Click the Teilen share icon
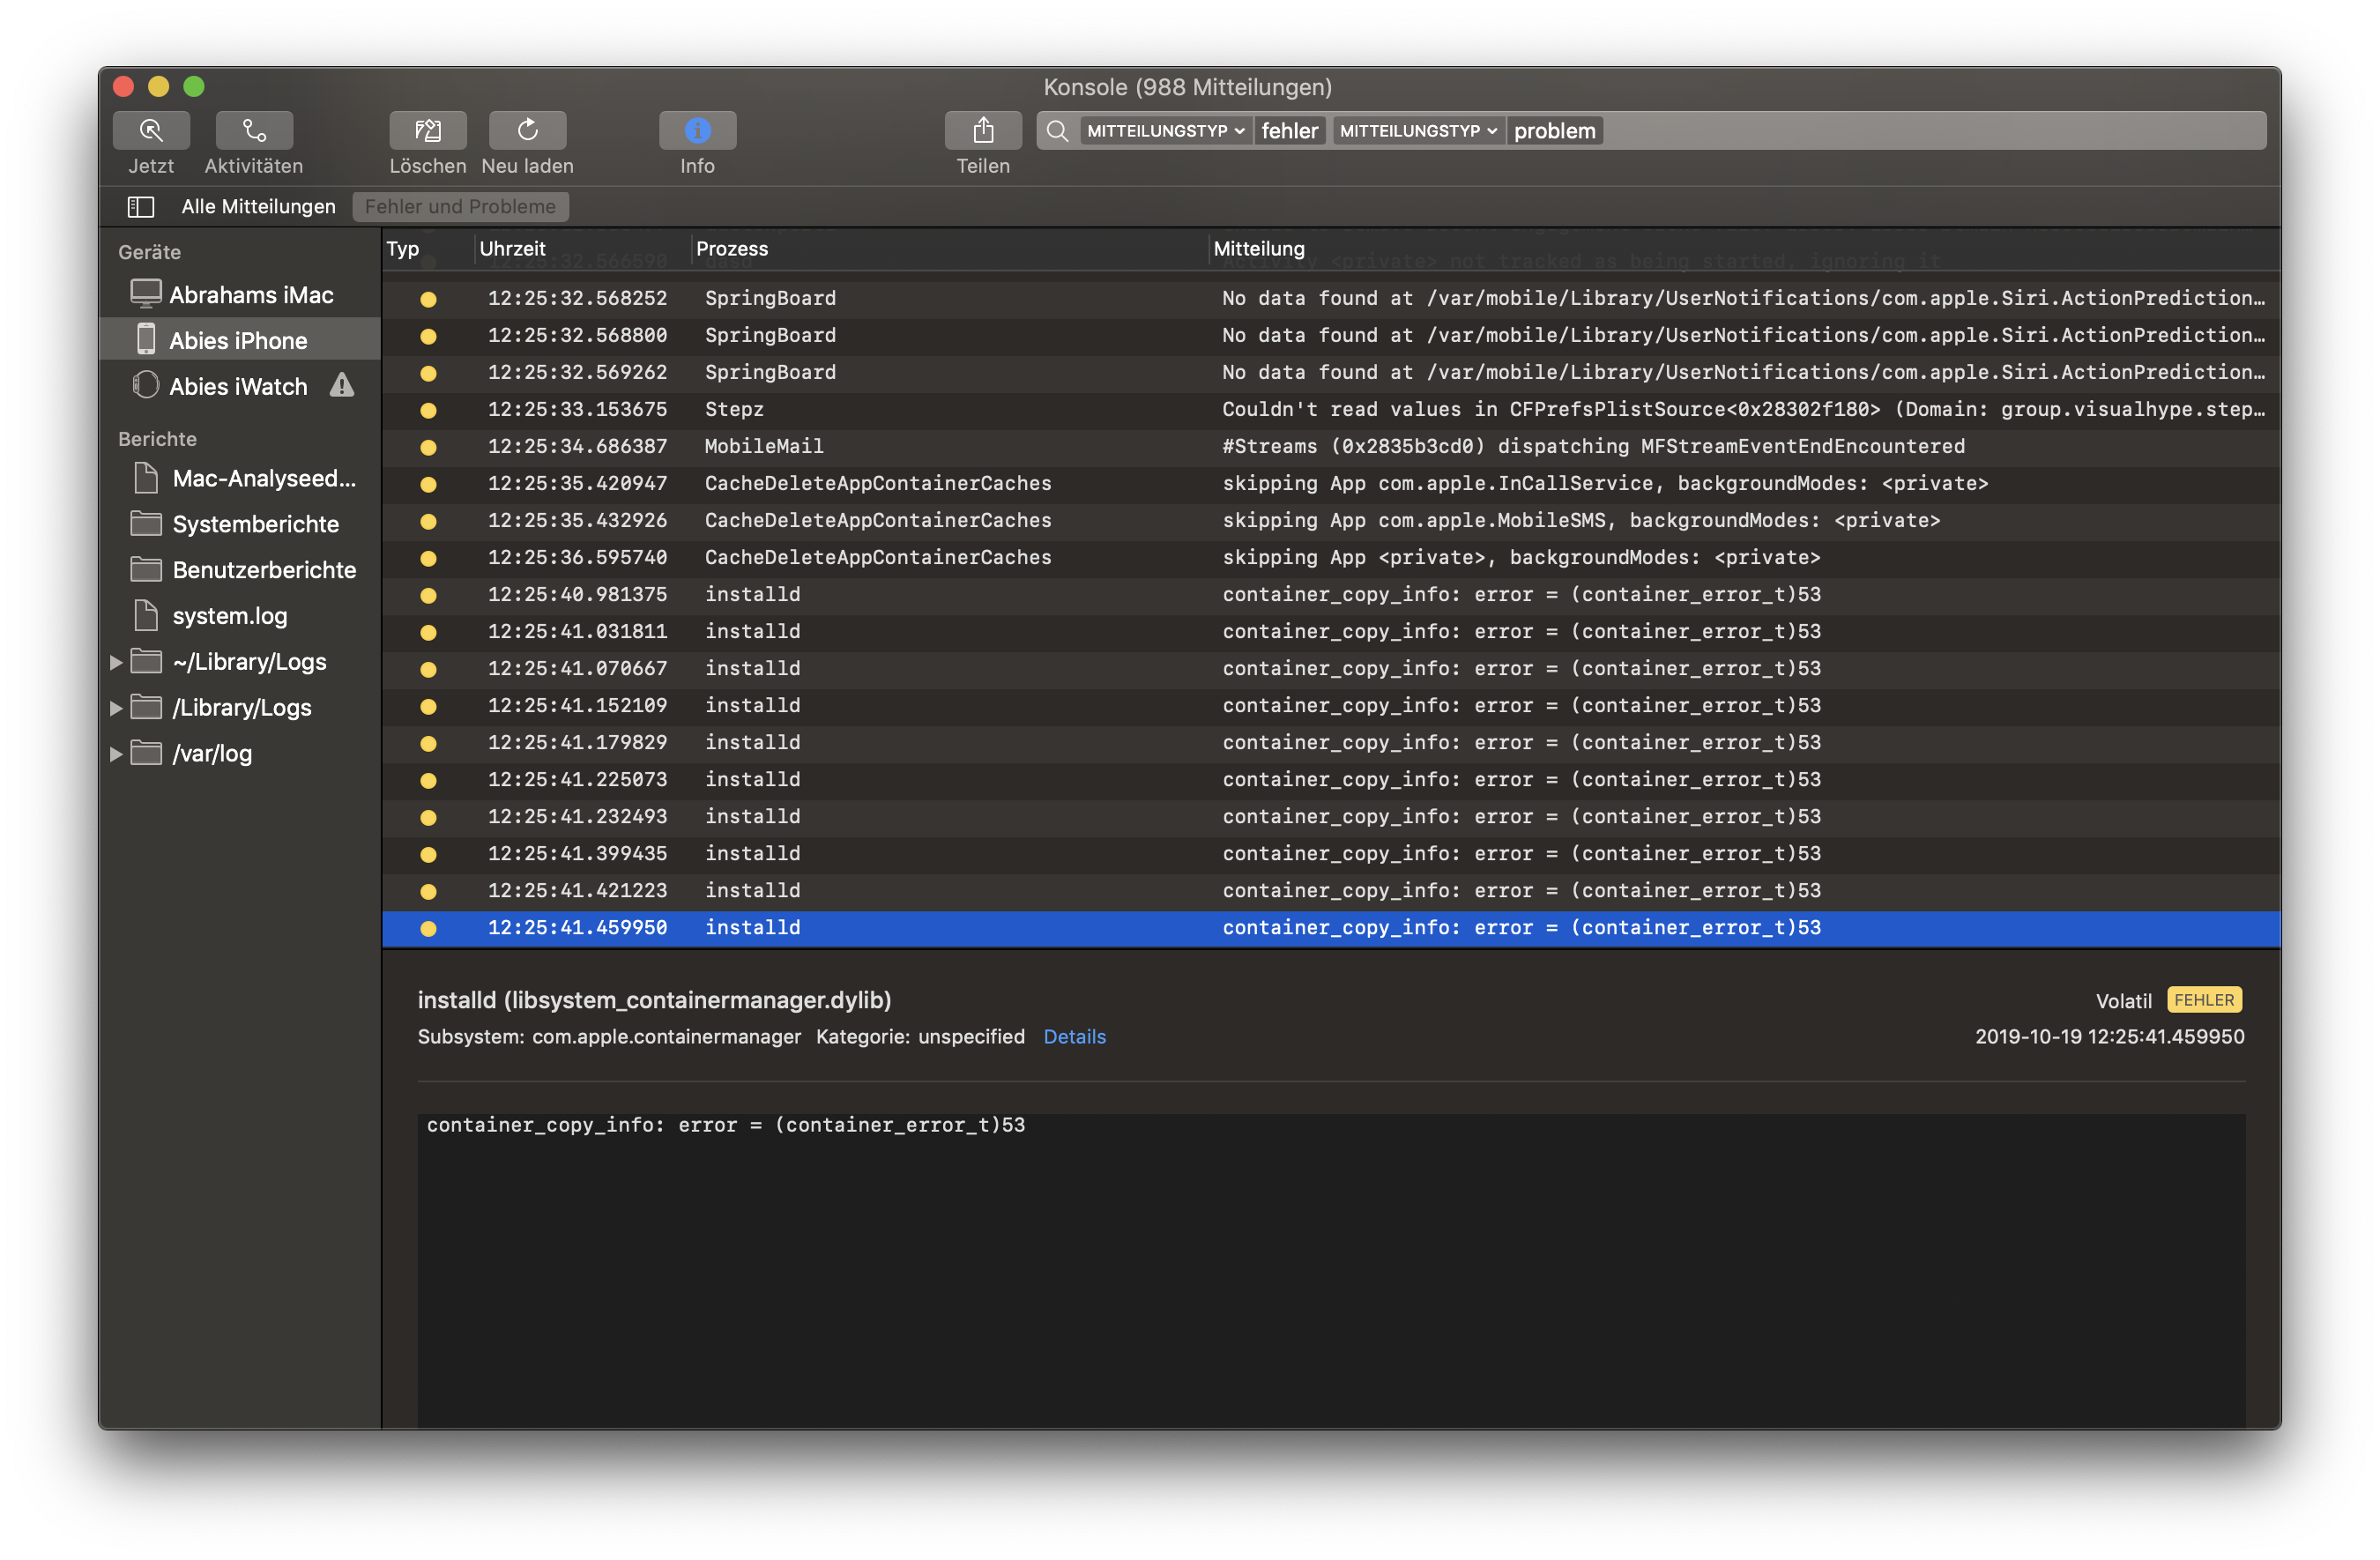The width and height of the screenshot is (2380, 1560). tap(982, 130)
